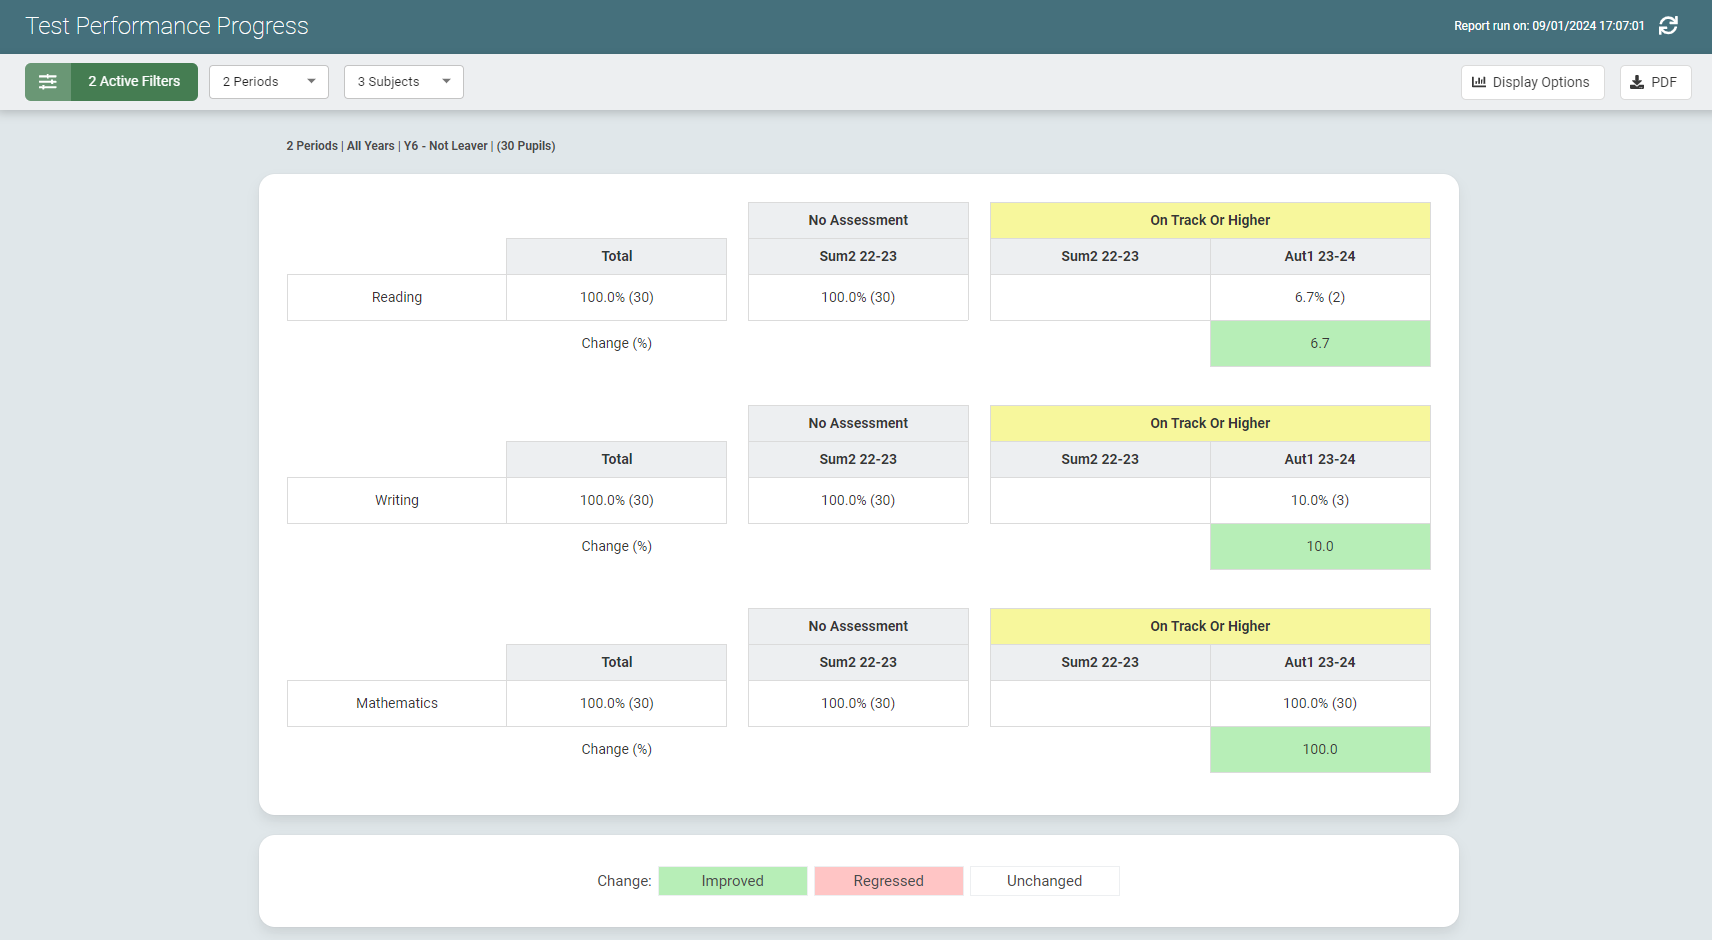
Task: Expand the 2 Periods dropdown
Action: click(268, 81)
